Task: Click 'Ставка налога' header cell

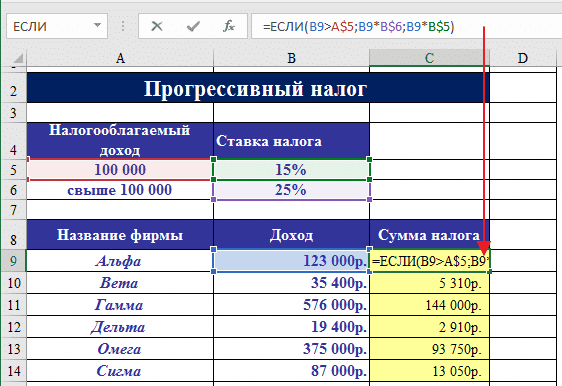Action: click(x=291, y=140)
